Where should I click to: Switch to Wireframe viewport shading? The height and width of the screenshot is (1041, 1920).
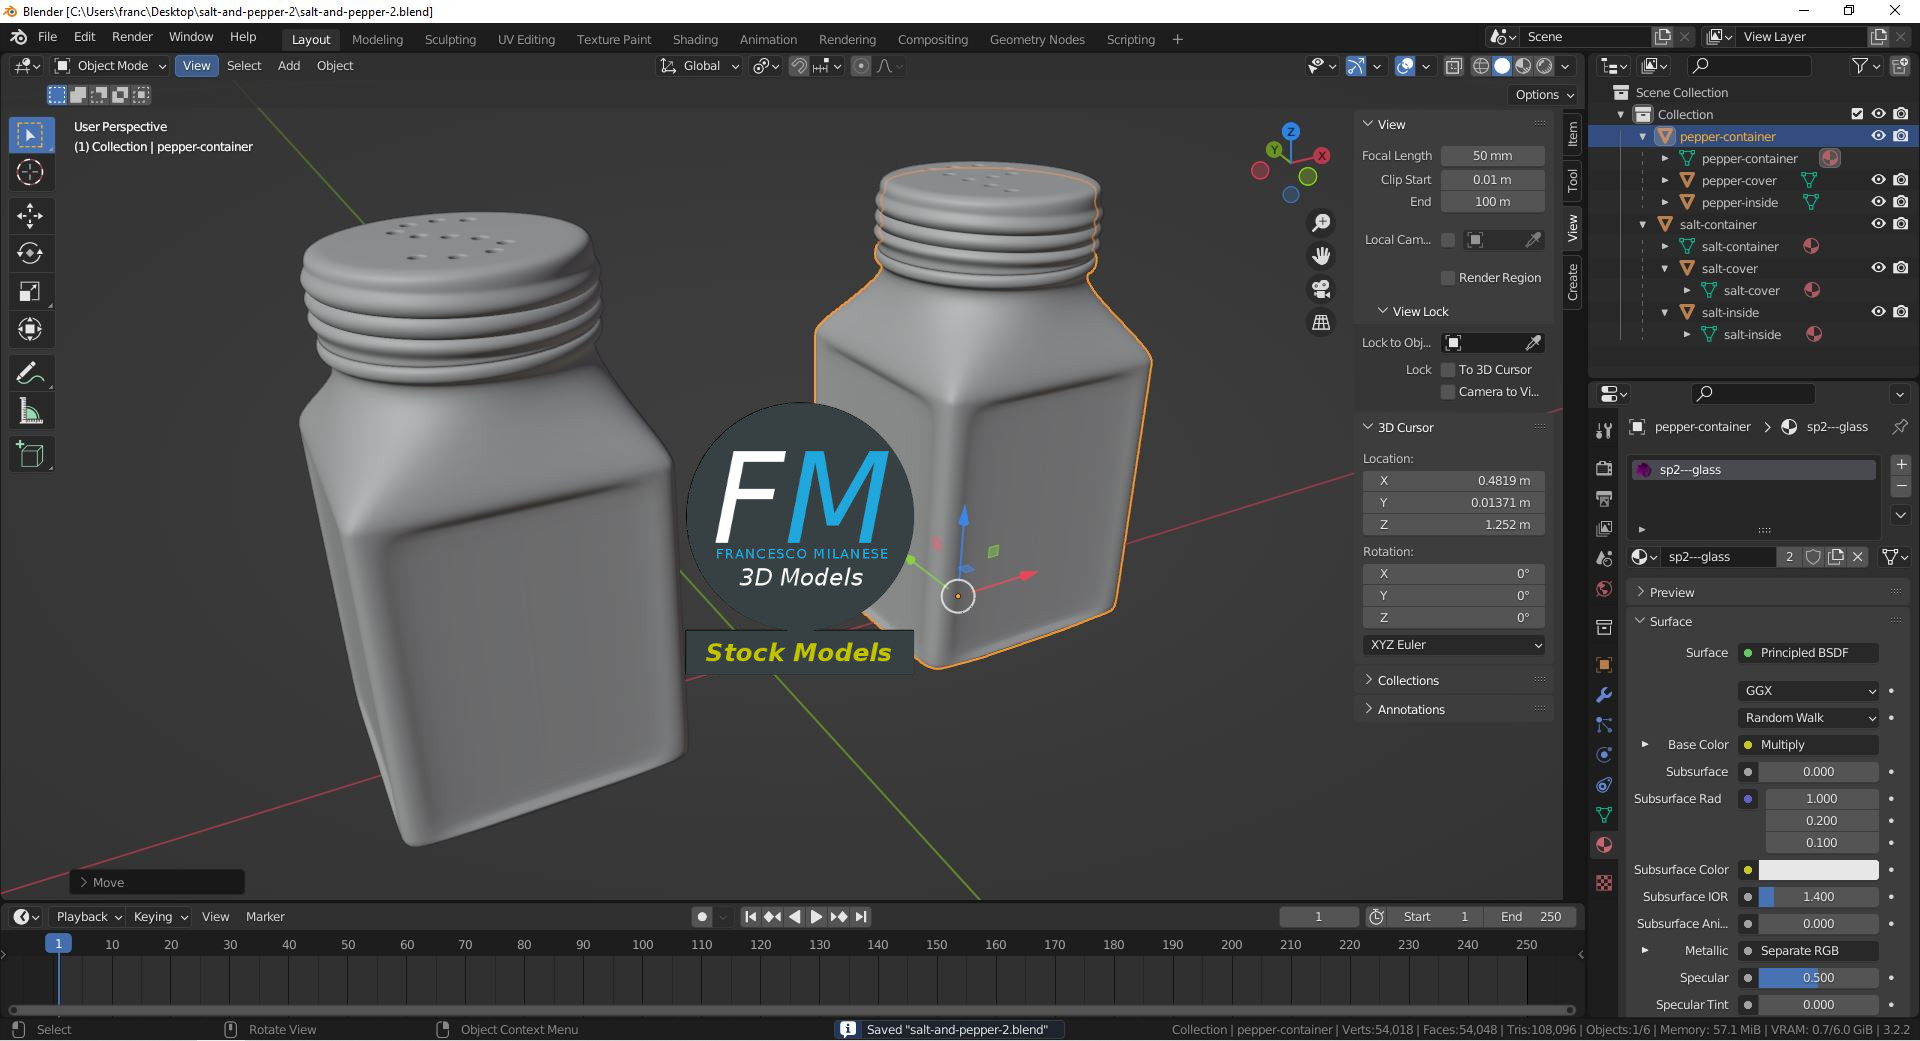click(x=1481, y=66)
